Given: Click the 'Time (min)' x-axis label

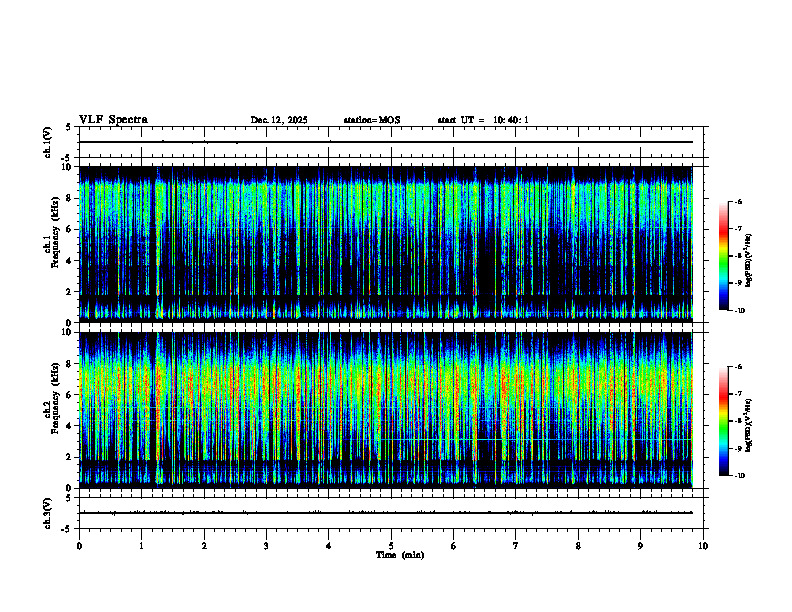Looking at the screenshot, I should pos(400,555).
